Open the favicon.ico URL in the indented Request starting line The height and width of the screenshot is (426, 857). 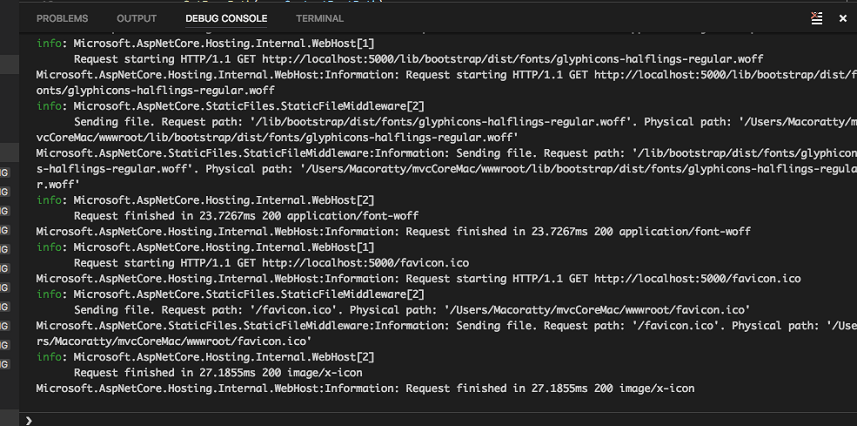(365, 263)
